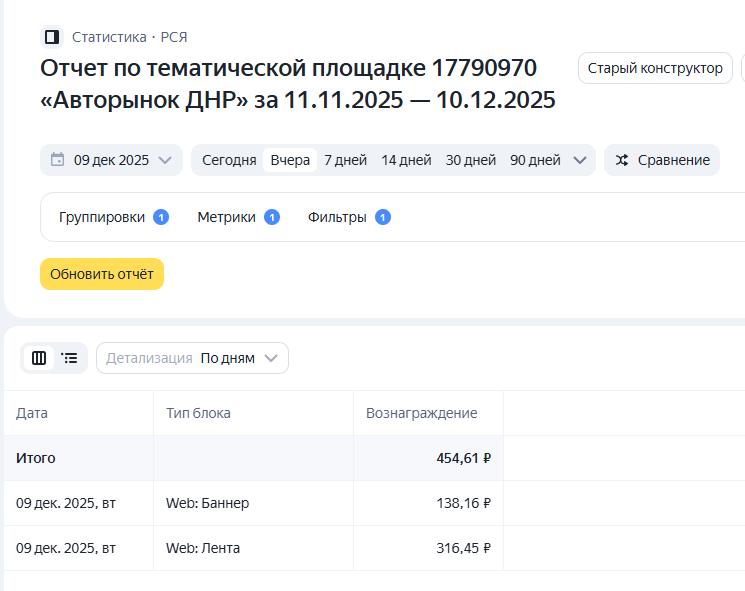Click the Группировки count badge

[161, 217]
